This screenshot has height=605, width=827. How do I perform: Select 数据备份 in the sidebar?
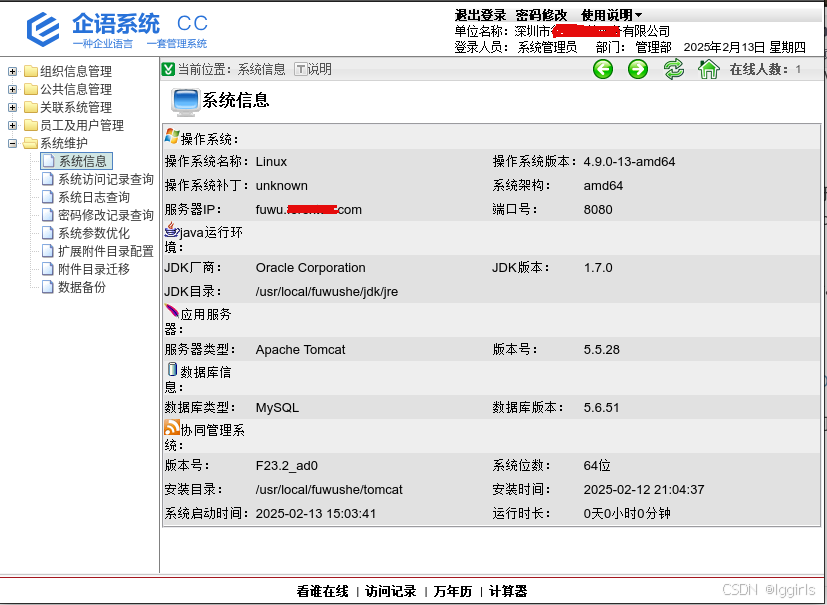pos(81,288)
